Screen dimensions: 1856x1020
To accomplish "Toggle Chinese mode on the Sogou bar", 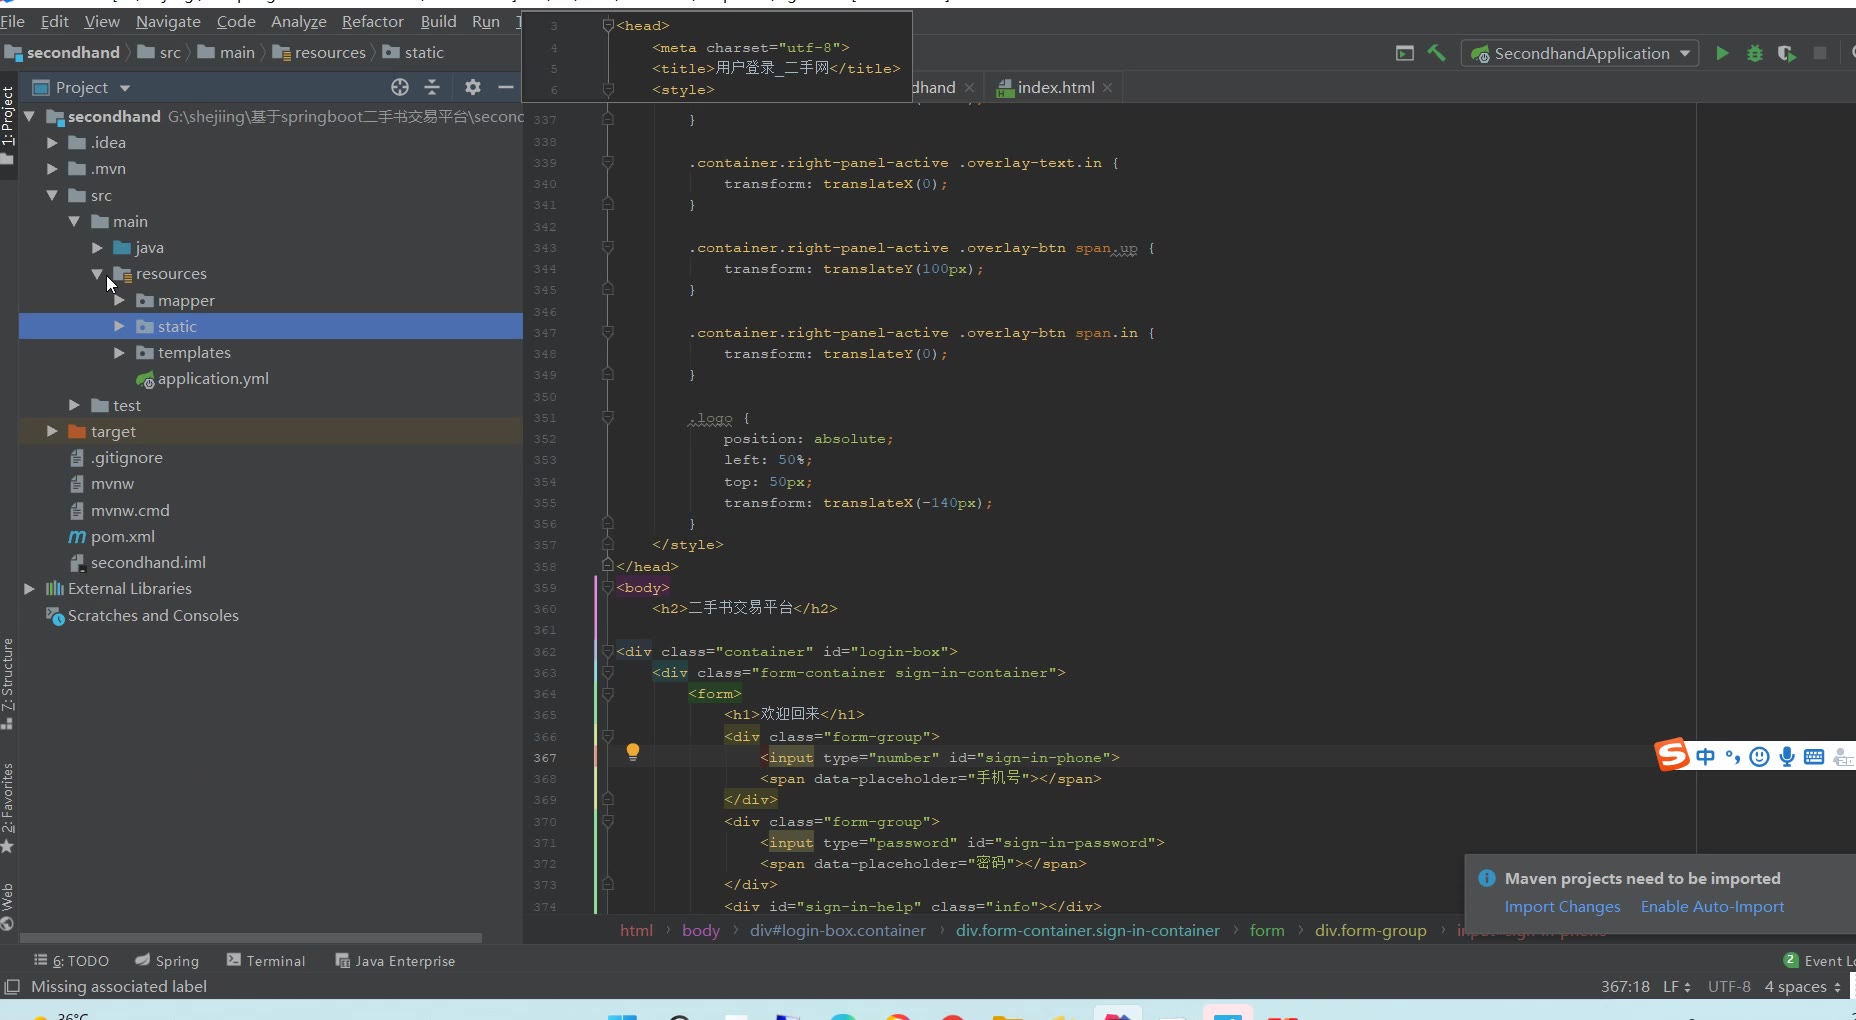I will click(x=1705, y=757).
